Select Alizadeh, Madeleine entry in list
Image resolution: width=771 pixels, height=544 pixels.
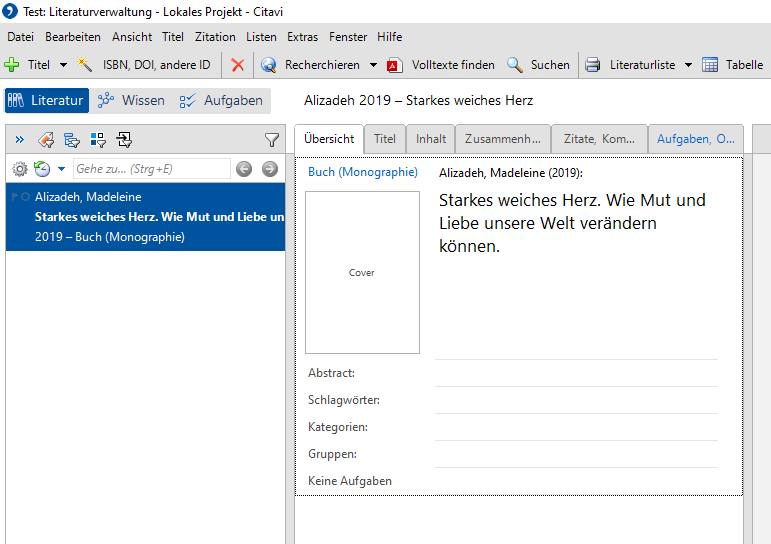click(146, 217)
